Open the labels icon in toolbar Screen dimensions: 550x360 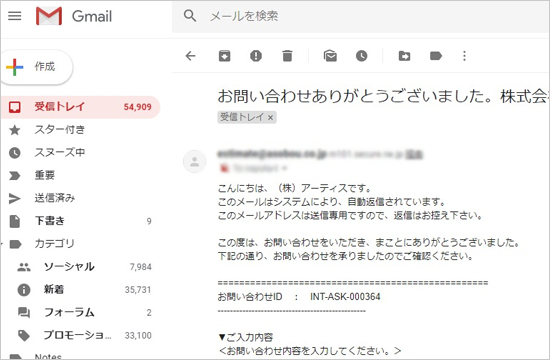tap(436, 56)
